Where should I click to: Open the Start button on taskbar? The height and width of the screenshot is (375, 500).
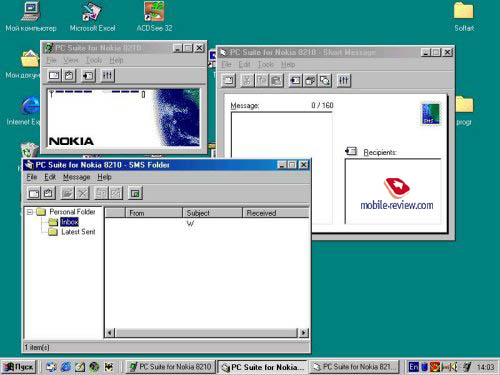pos(19,367)
